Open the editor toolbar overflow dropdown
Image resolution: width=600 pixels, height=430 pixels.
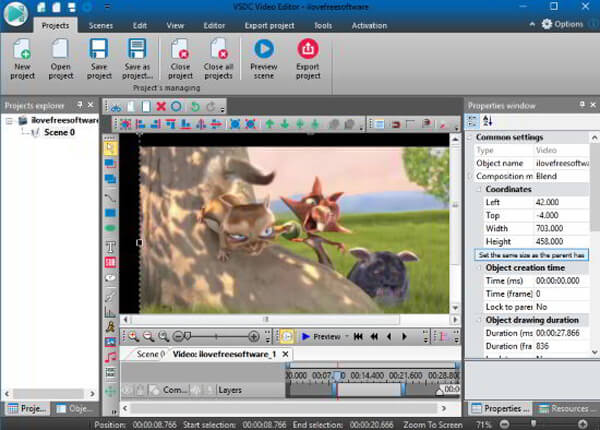[x=222, y=110]
